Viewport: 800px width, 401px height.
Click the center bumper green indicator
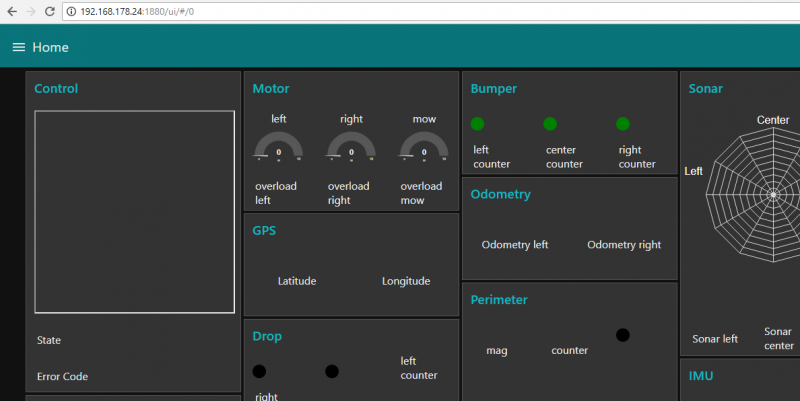(550, 123)
